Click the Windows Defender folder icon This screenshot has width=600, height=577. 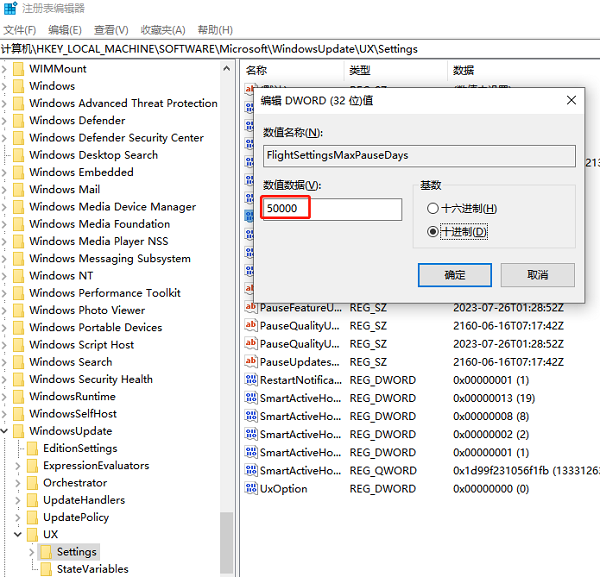tap(18, 121)
